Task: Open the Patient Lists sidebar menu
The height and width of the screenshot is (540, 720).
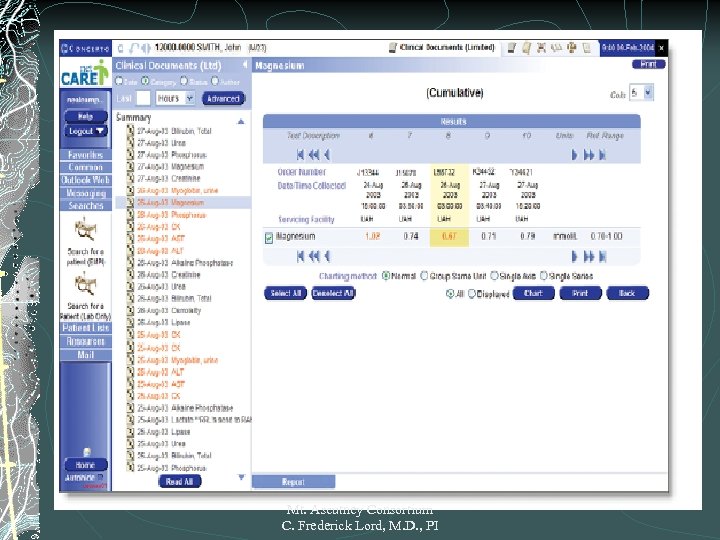Action: pos(85,328)
